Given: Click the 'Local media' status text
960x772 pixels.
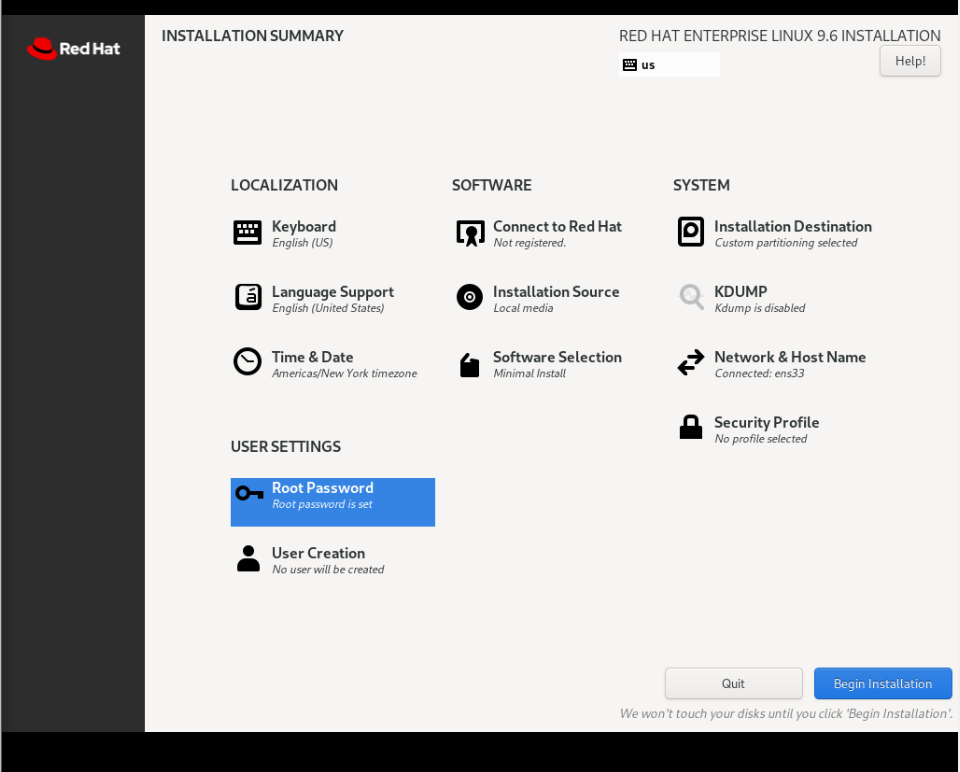Looking at the screenshot, I should [523, 308].
